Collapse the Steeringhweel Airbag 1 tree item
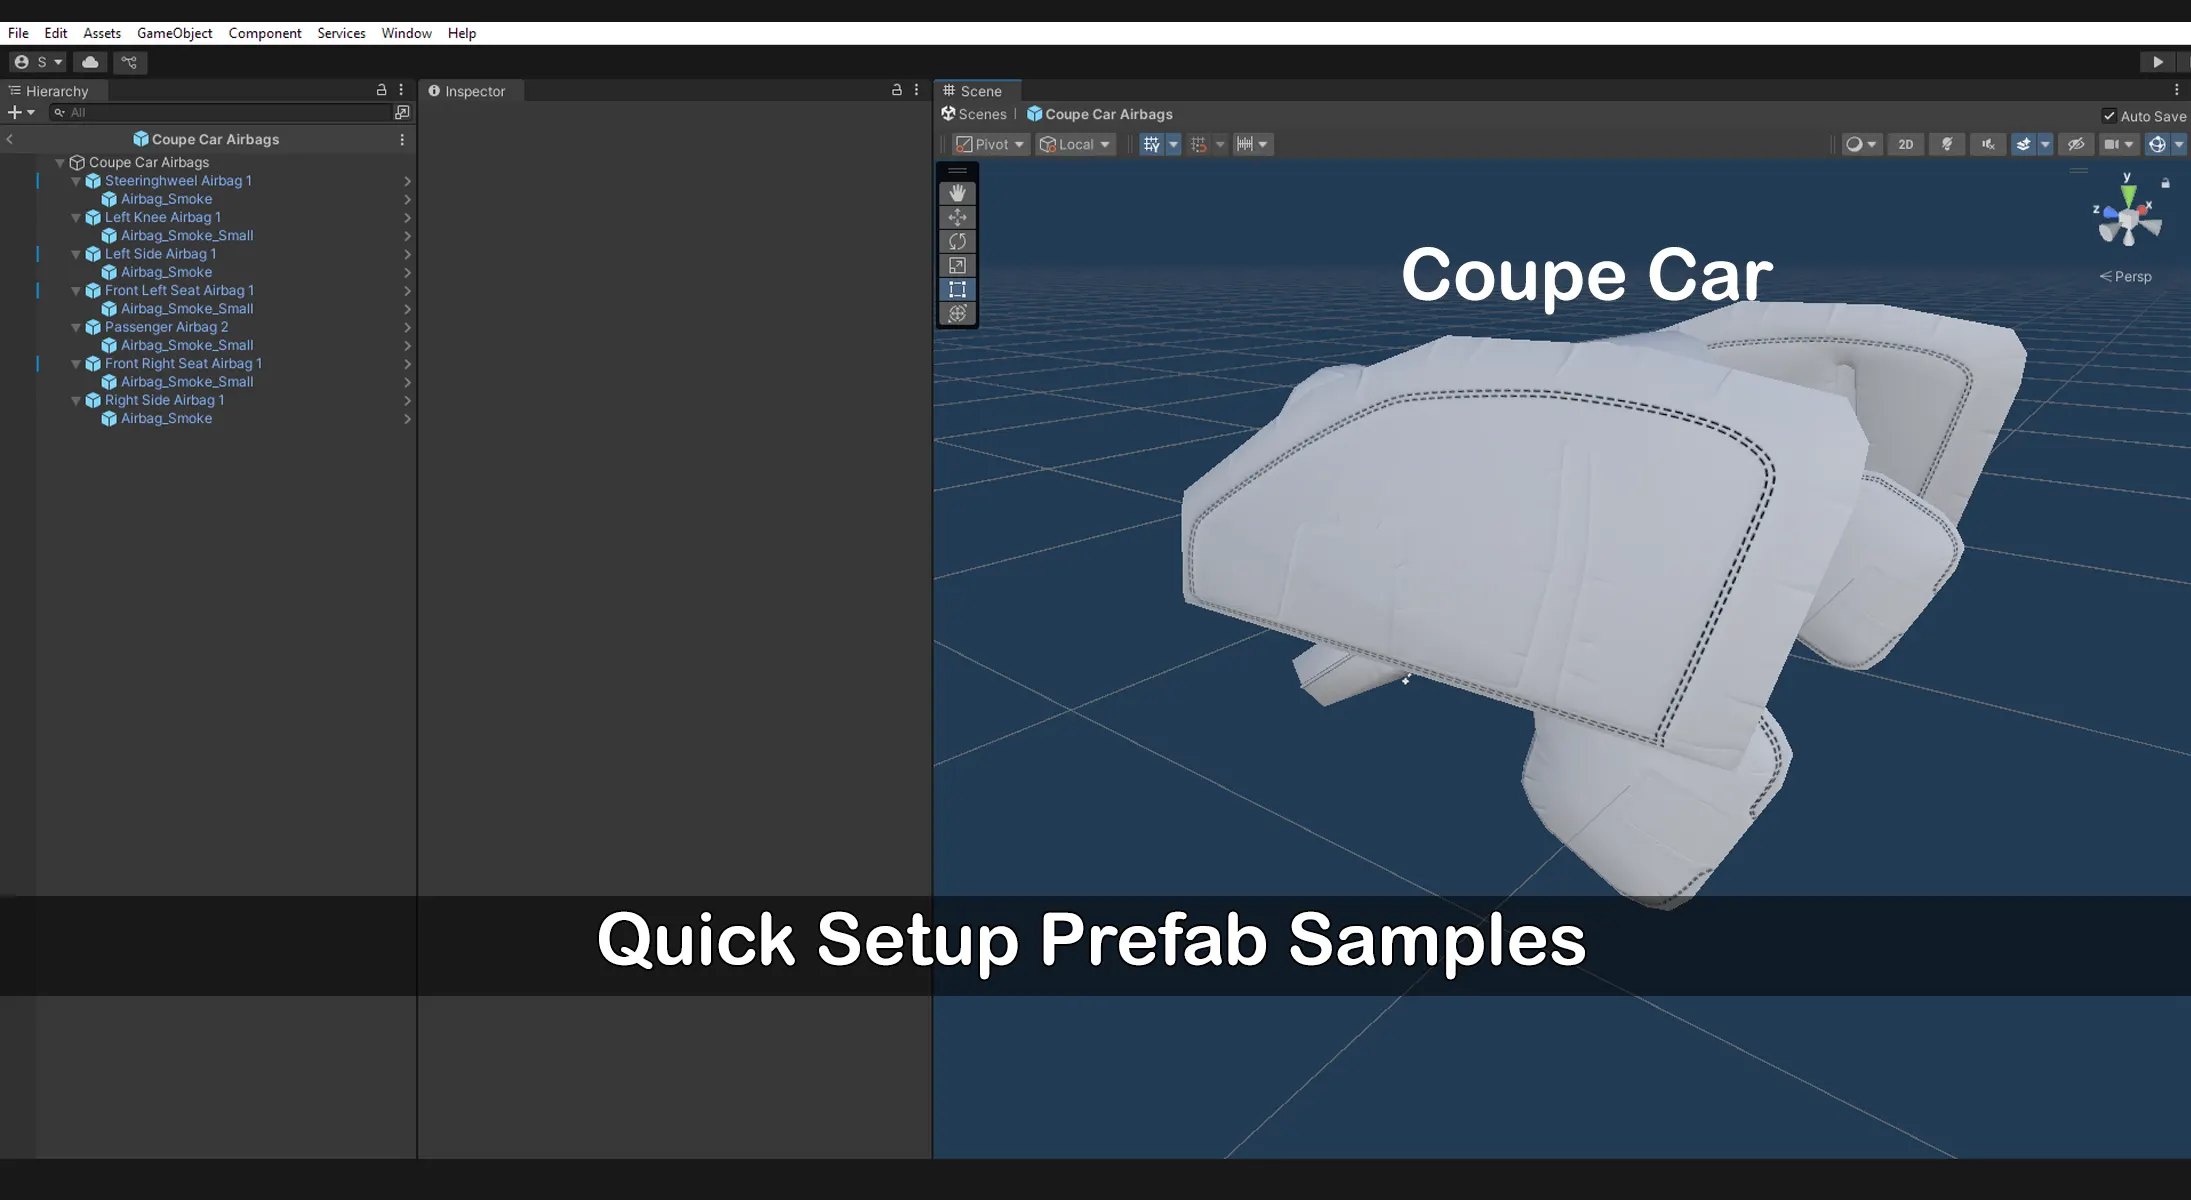 coord(76,181)
